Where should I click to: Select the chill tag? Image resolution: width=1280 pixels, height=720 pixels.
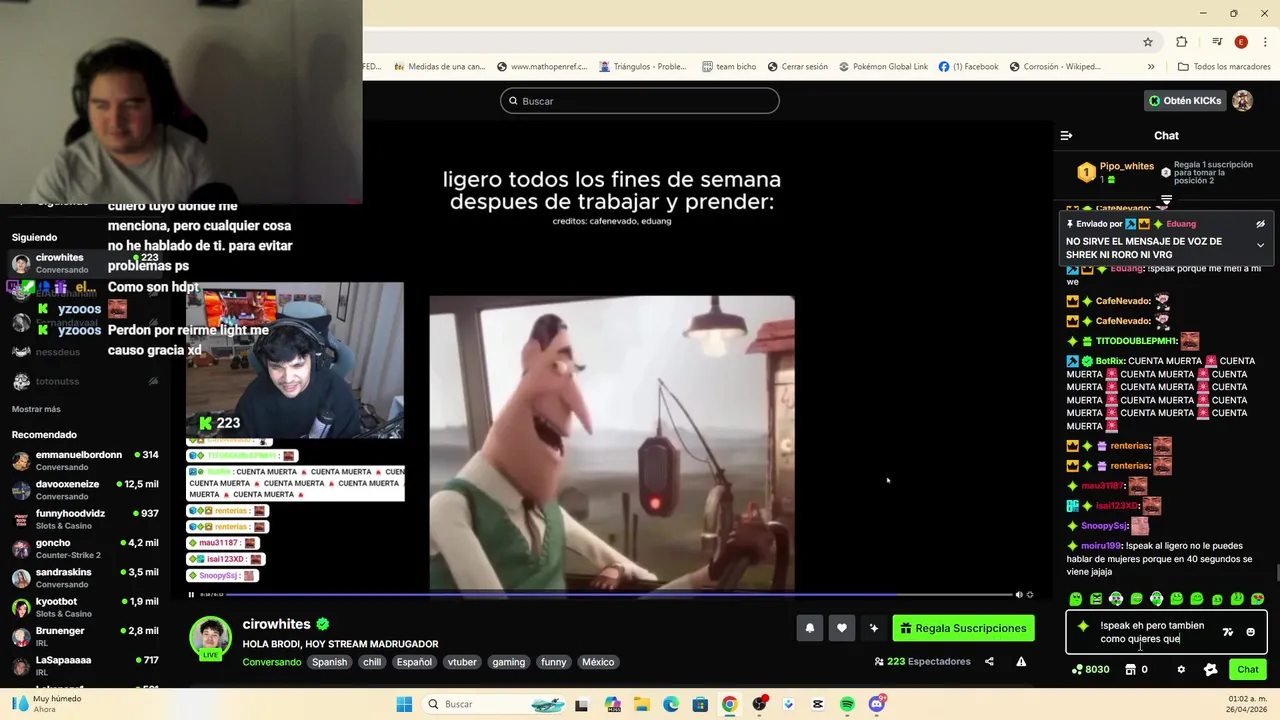click(372, 662)
